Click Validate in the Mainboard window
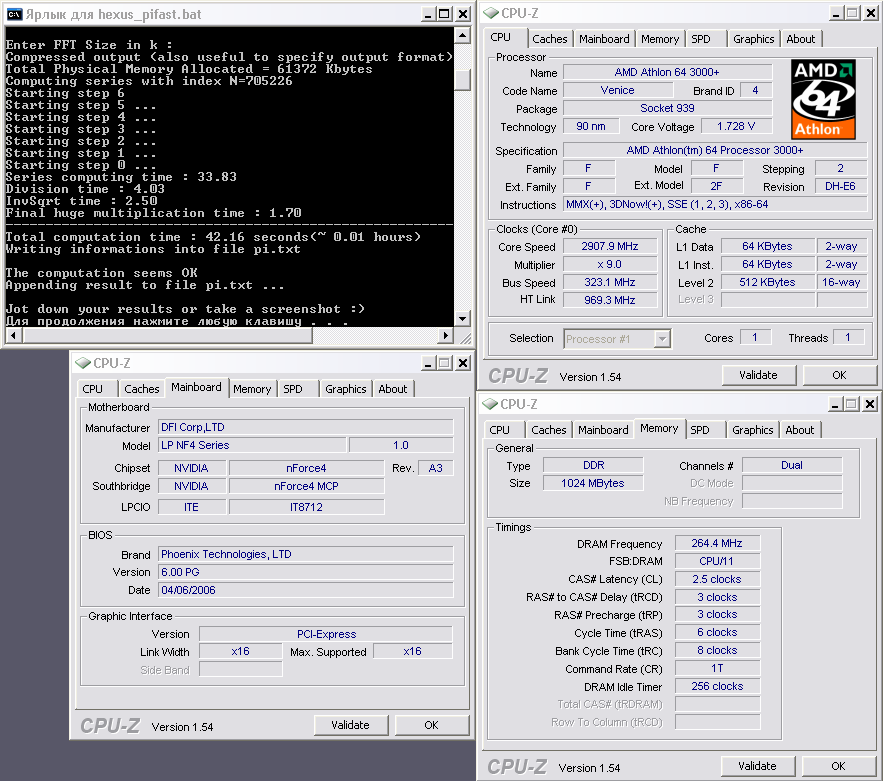Viewport: 883px width, 781px height. click(350, 725)
